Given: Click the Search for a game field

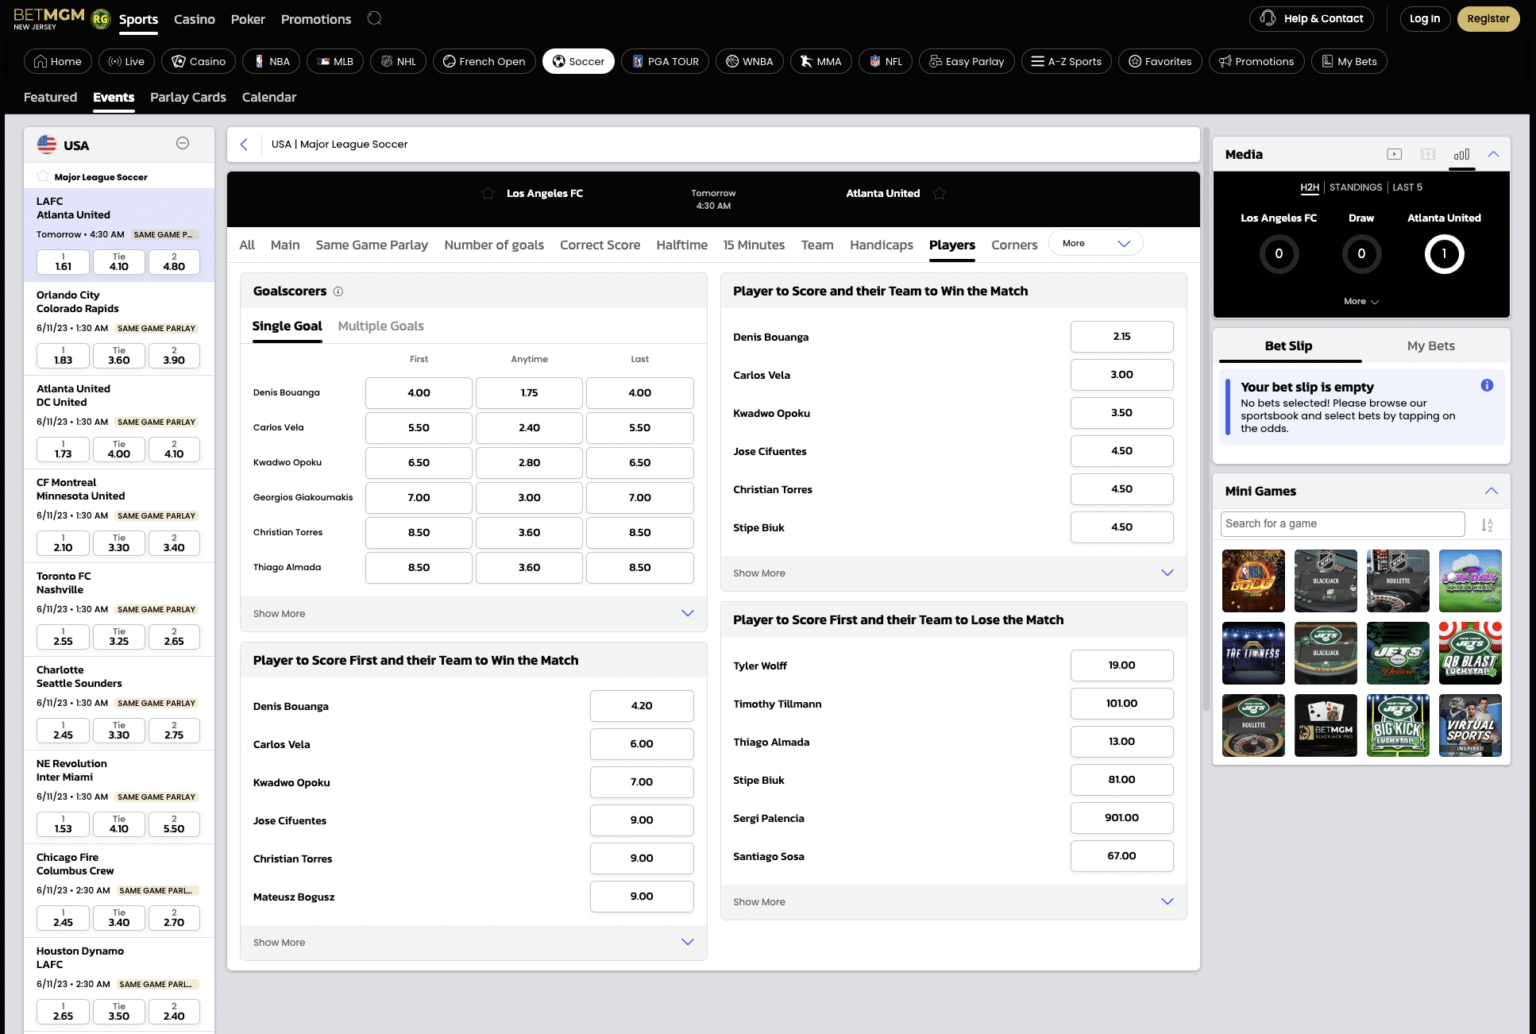Looking at the screenshot, I should click(x=1342, y=524).
